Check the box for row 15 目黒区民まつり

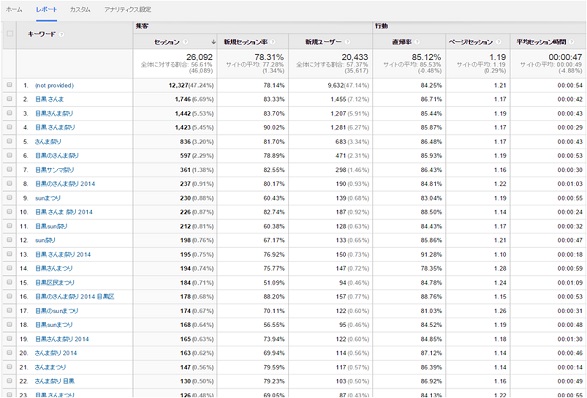(x=10, y=282)
